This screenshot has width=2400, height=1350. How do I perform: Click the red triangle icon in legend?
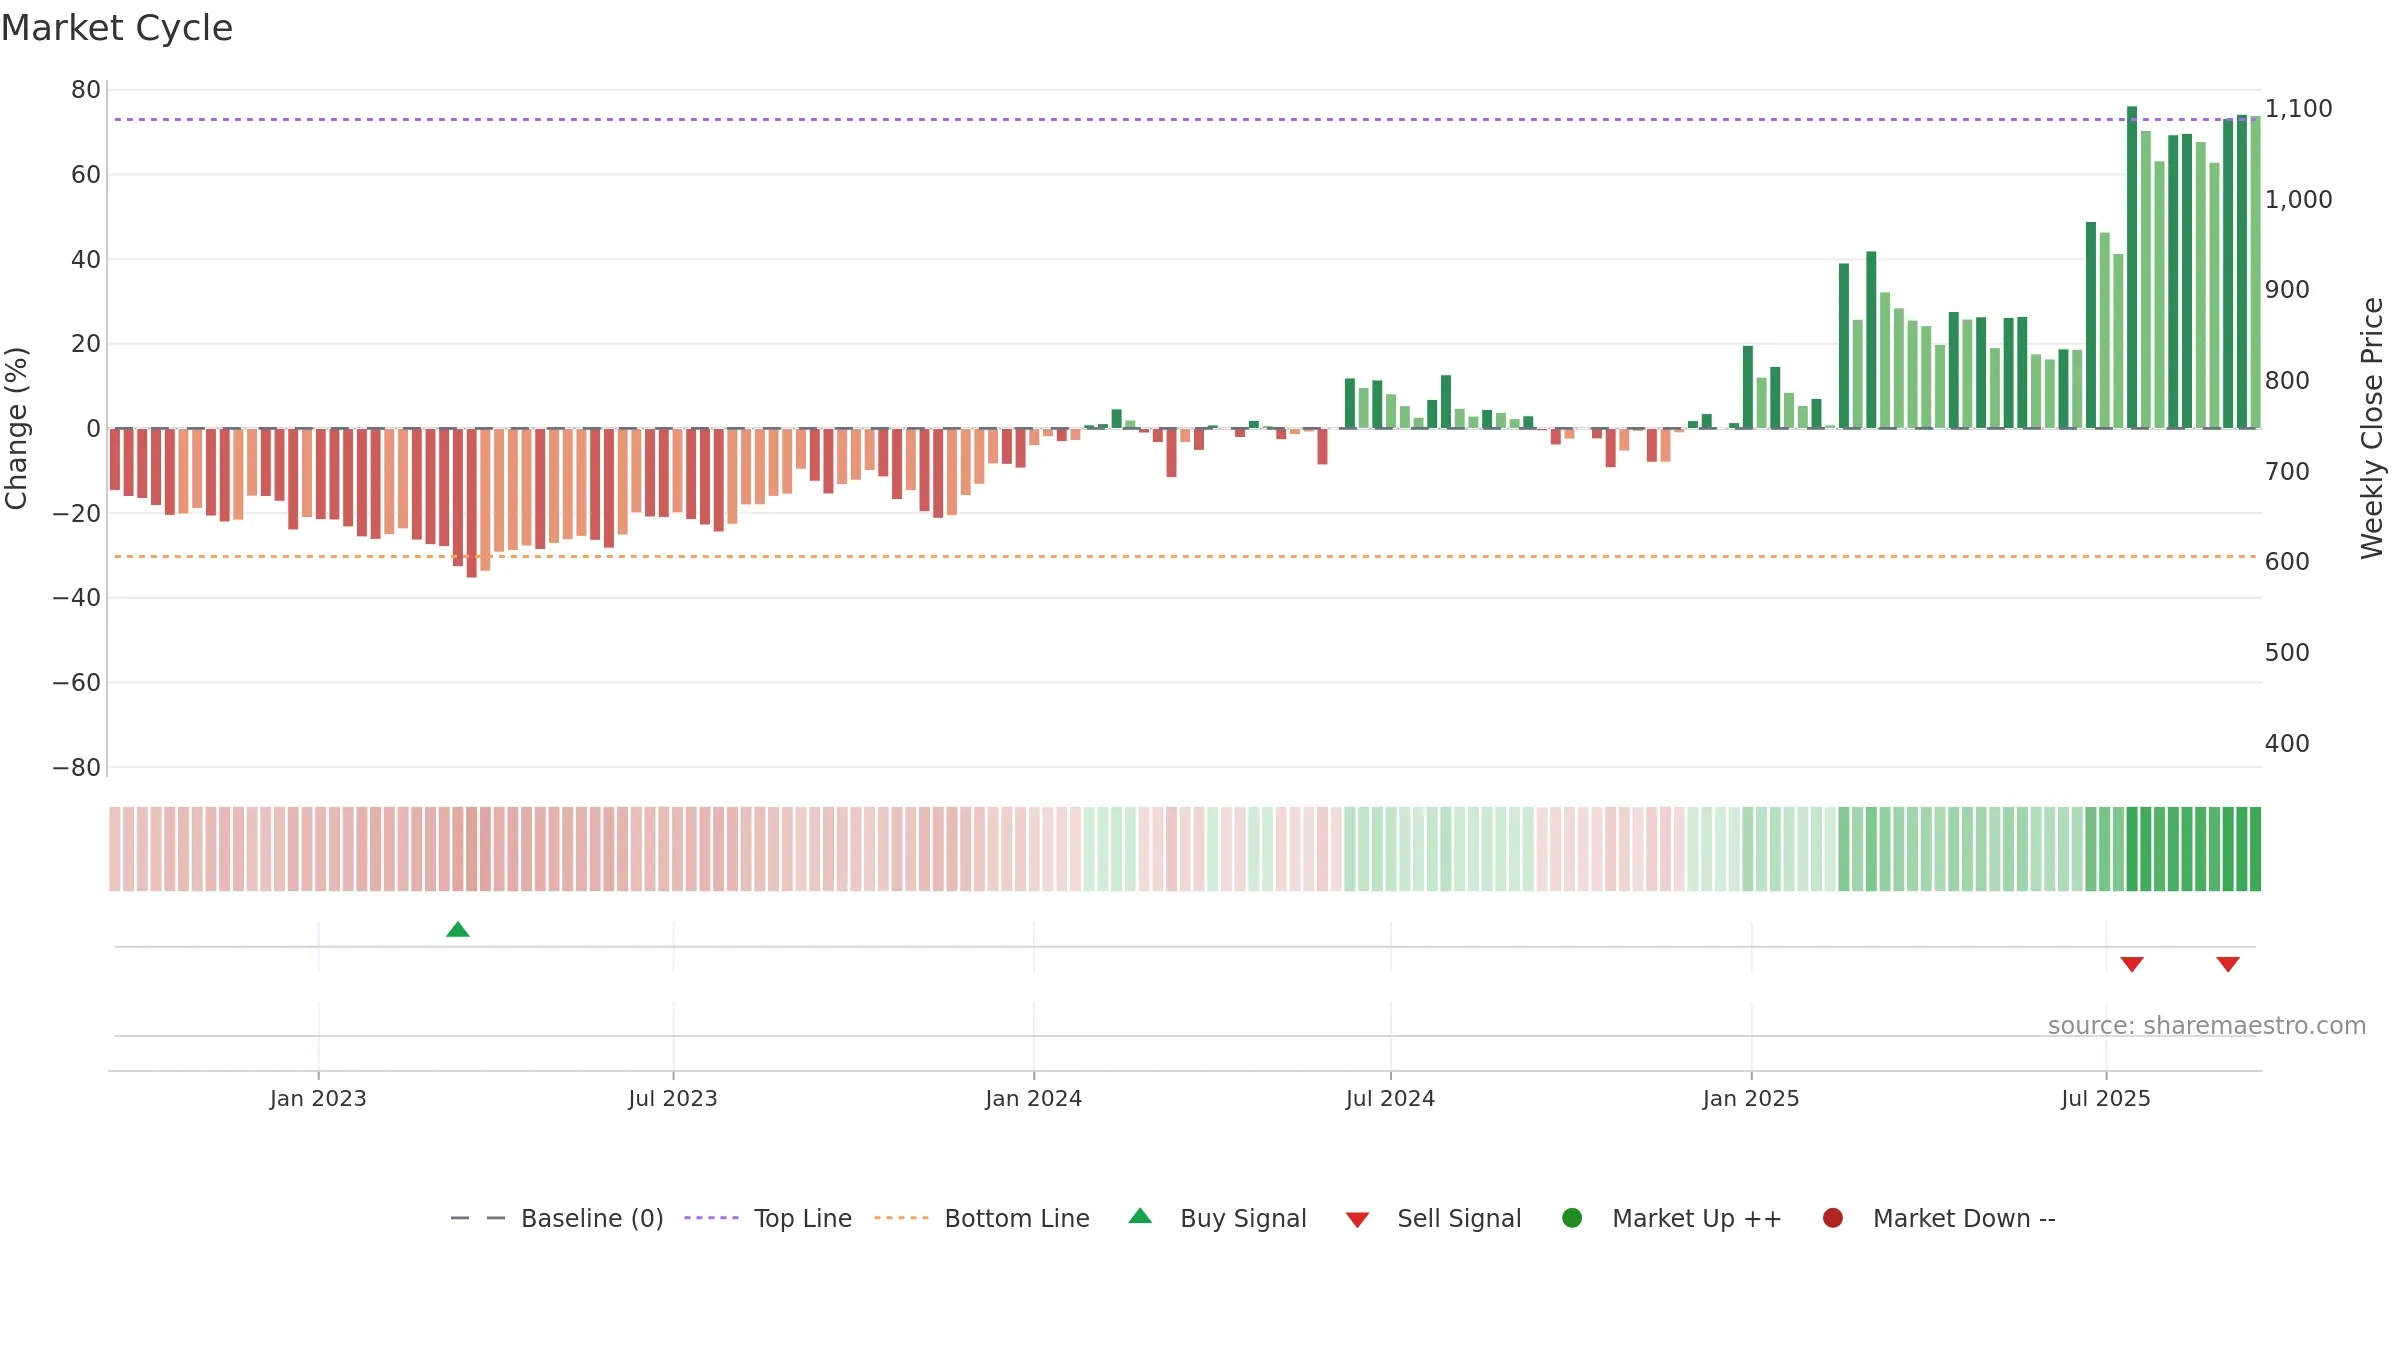(1357, 1220)
